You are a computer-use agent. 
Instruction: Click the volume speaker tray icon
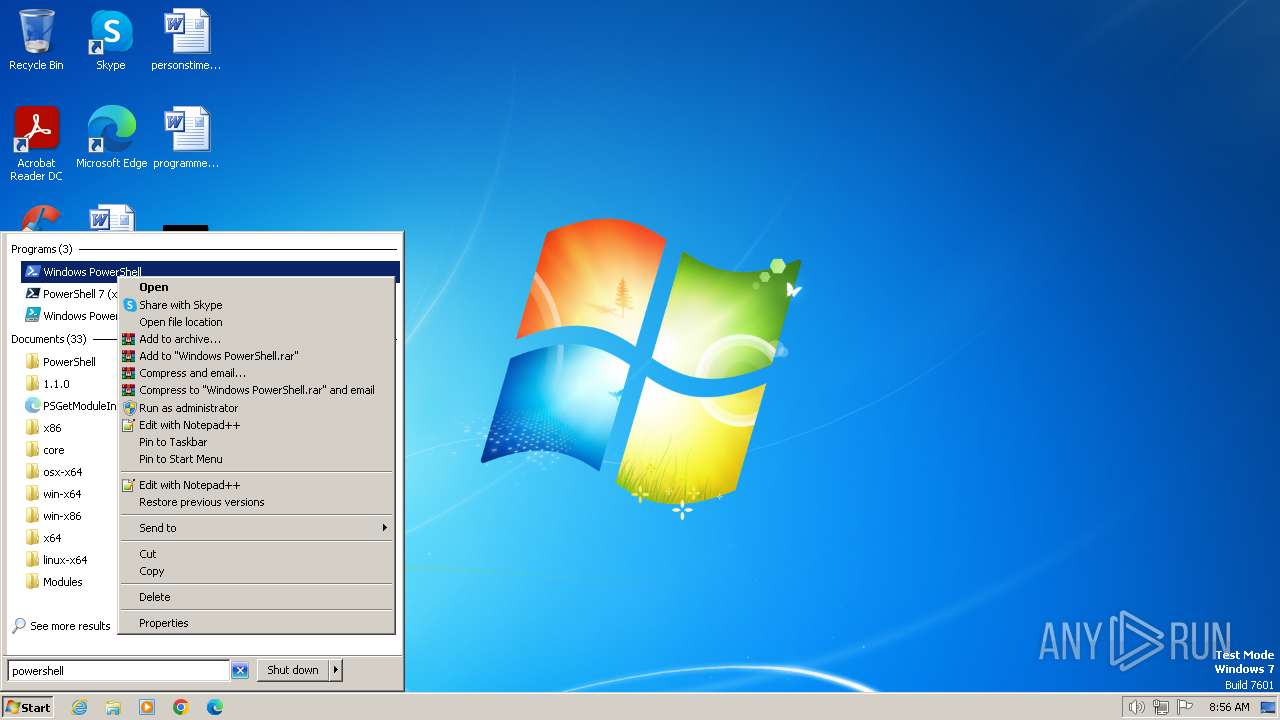click(x=1136, y=707)
